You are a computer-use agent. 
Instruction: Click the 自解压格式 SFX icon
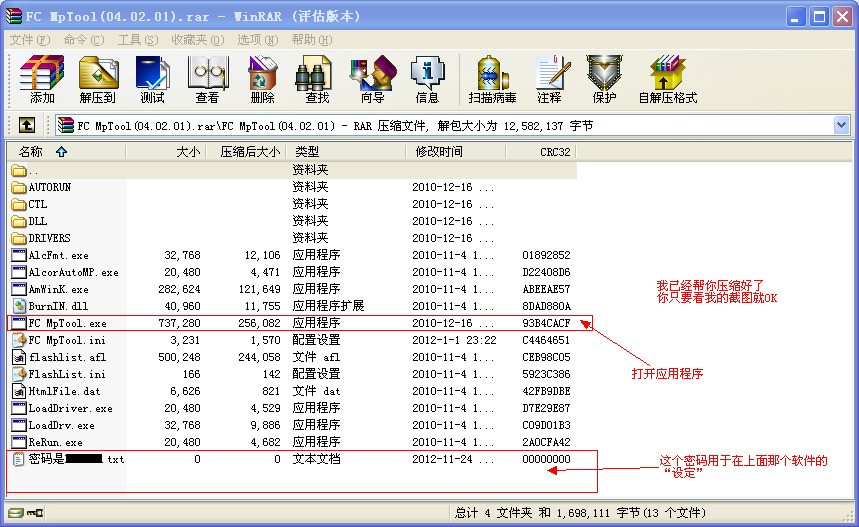(x=668, y=79)
